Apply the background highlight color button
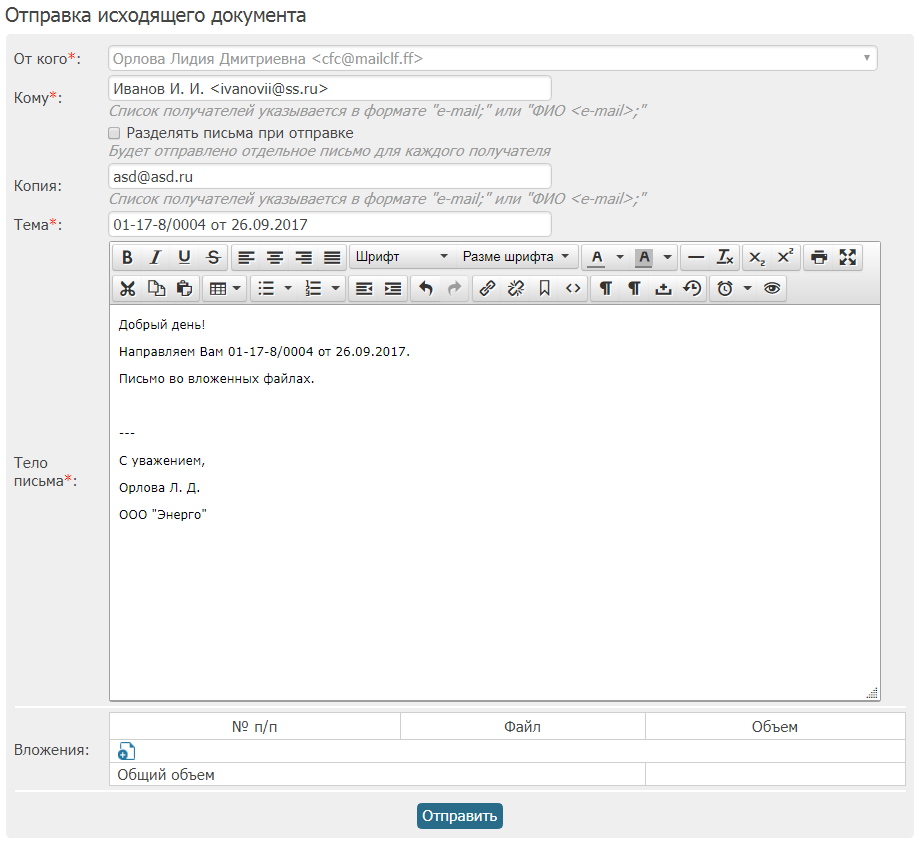Screen dimensions: 920x845 644,257
